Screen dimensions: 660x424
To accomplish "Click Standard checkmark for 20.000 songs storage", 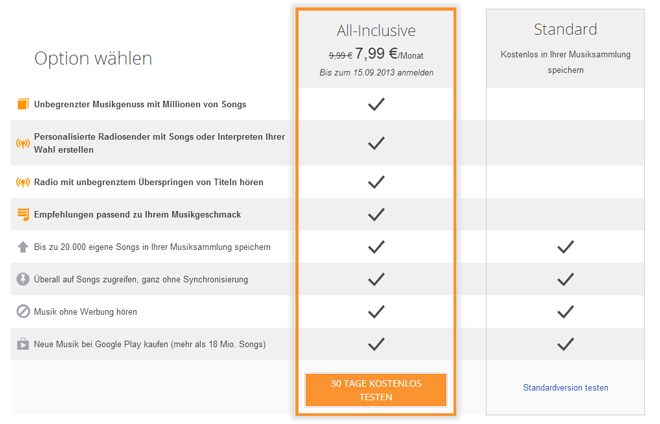I will (x=565, y=247).
